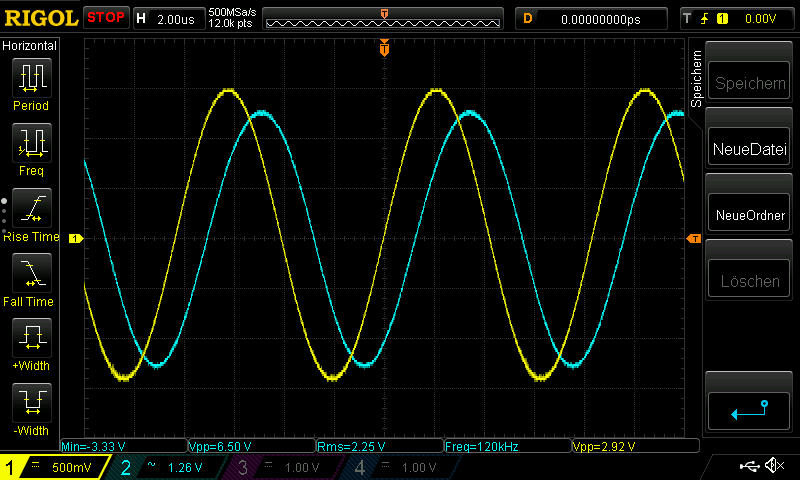Select inactive channel 4 tab
This screenshot has width=800, height=480.
point(398,467)
